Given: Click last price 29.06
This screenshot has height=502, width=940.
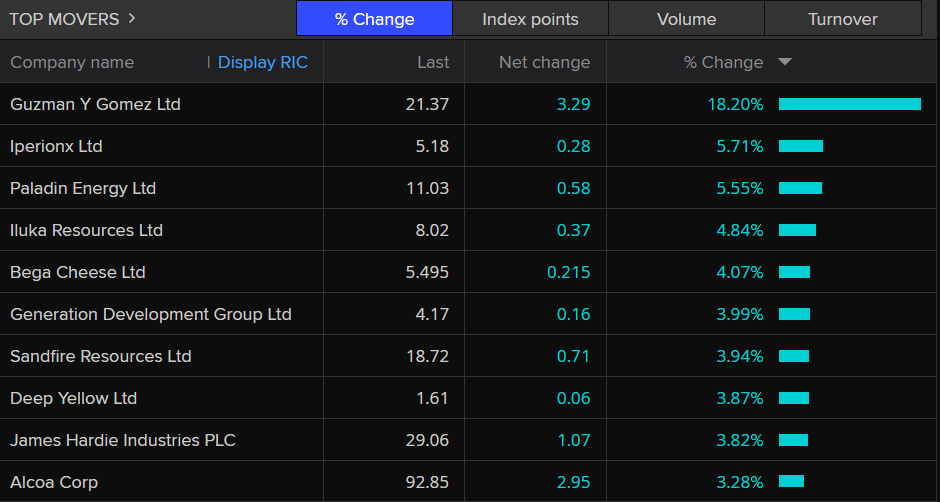Looking at the screenshot, I should [x=427, y=440].
